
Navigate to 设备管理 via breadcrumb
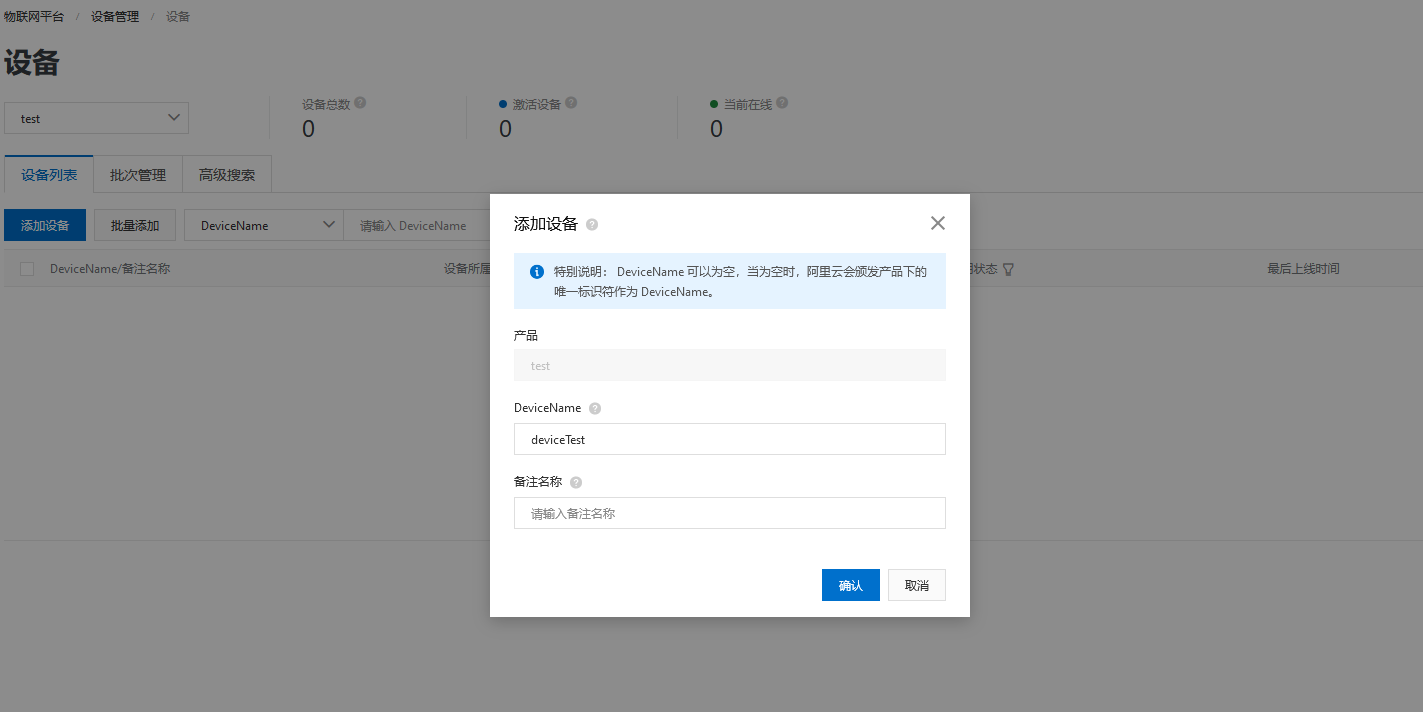(113, 16)
